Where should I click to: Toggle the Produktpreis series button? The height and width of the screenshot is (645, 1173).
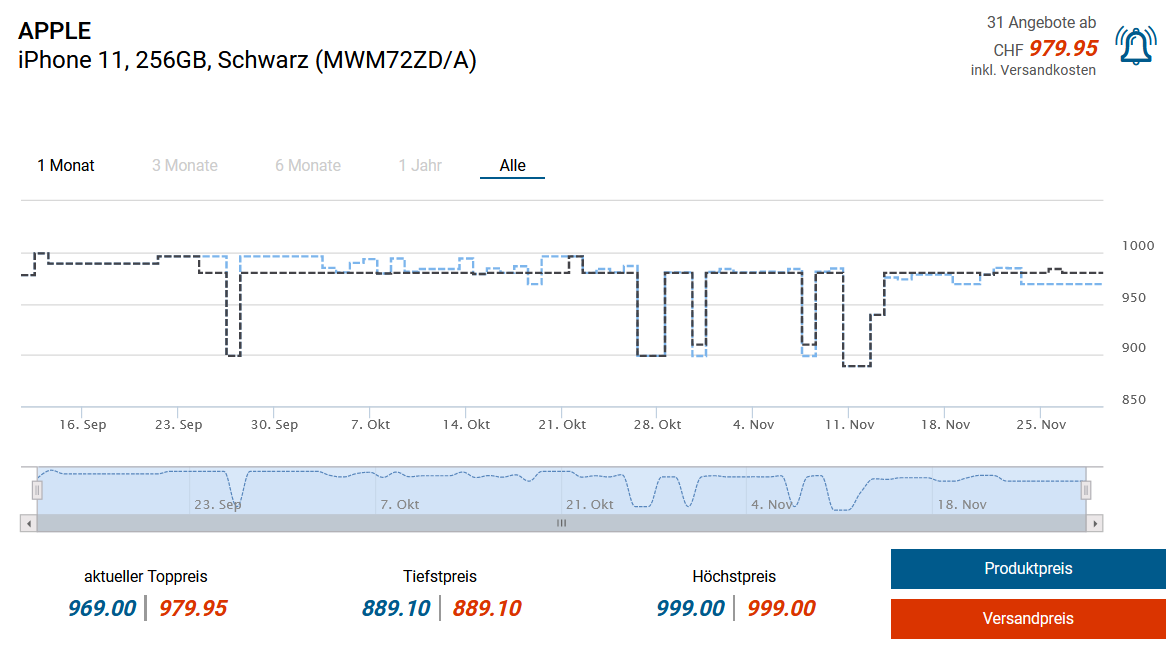pos(1028,569)
